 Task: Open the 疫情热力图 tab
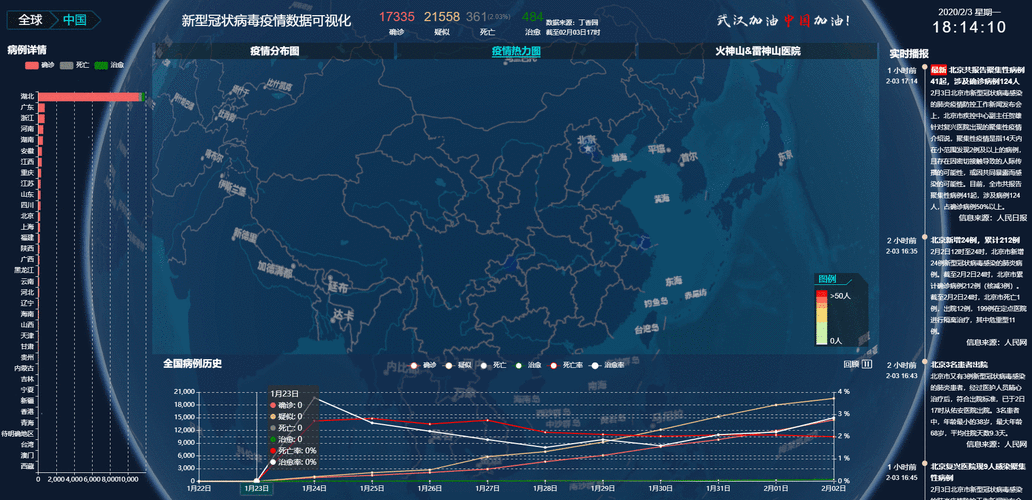click(516, 50)
